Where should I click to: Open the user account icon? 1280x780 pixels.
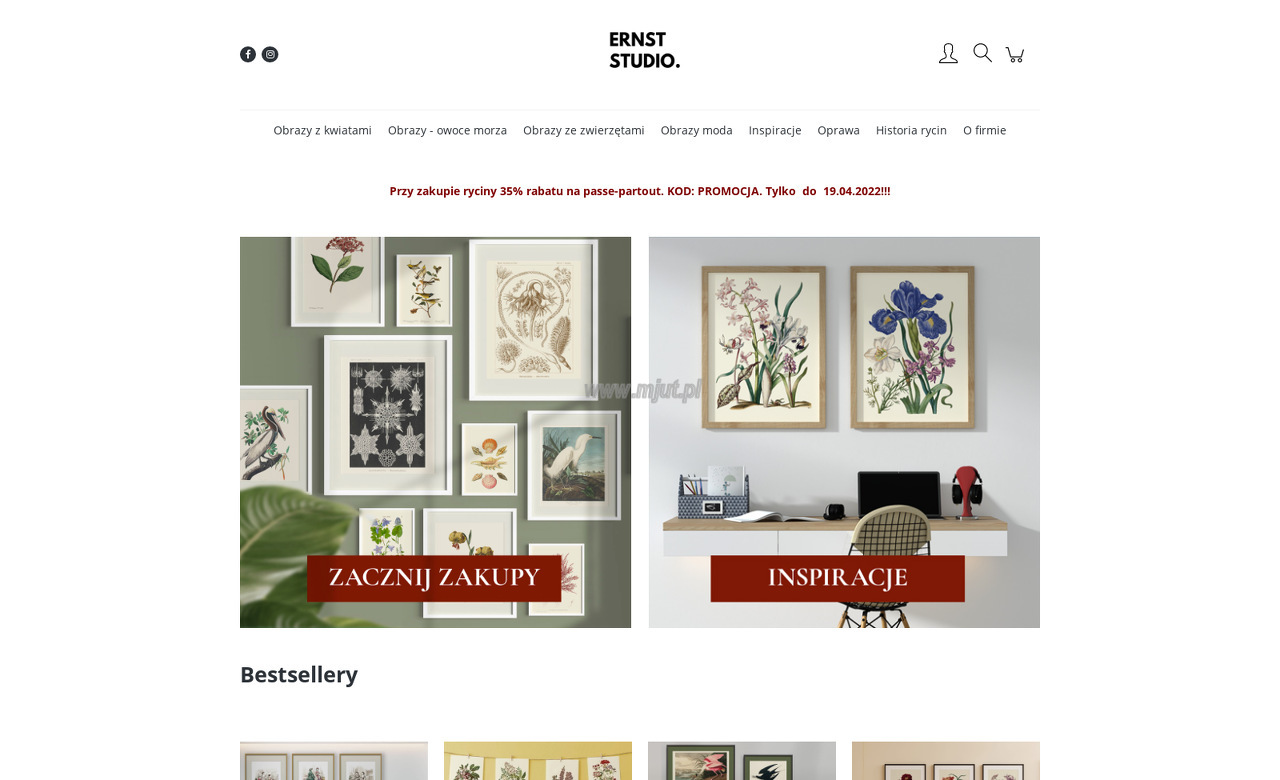coord(948,53)
